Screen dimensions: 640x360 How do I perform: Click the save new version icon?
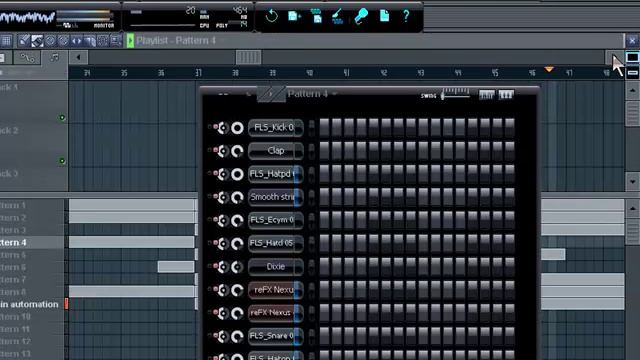pyautogui.click(x=294, y=16)
